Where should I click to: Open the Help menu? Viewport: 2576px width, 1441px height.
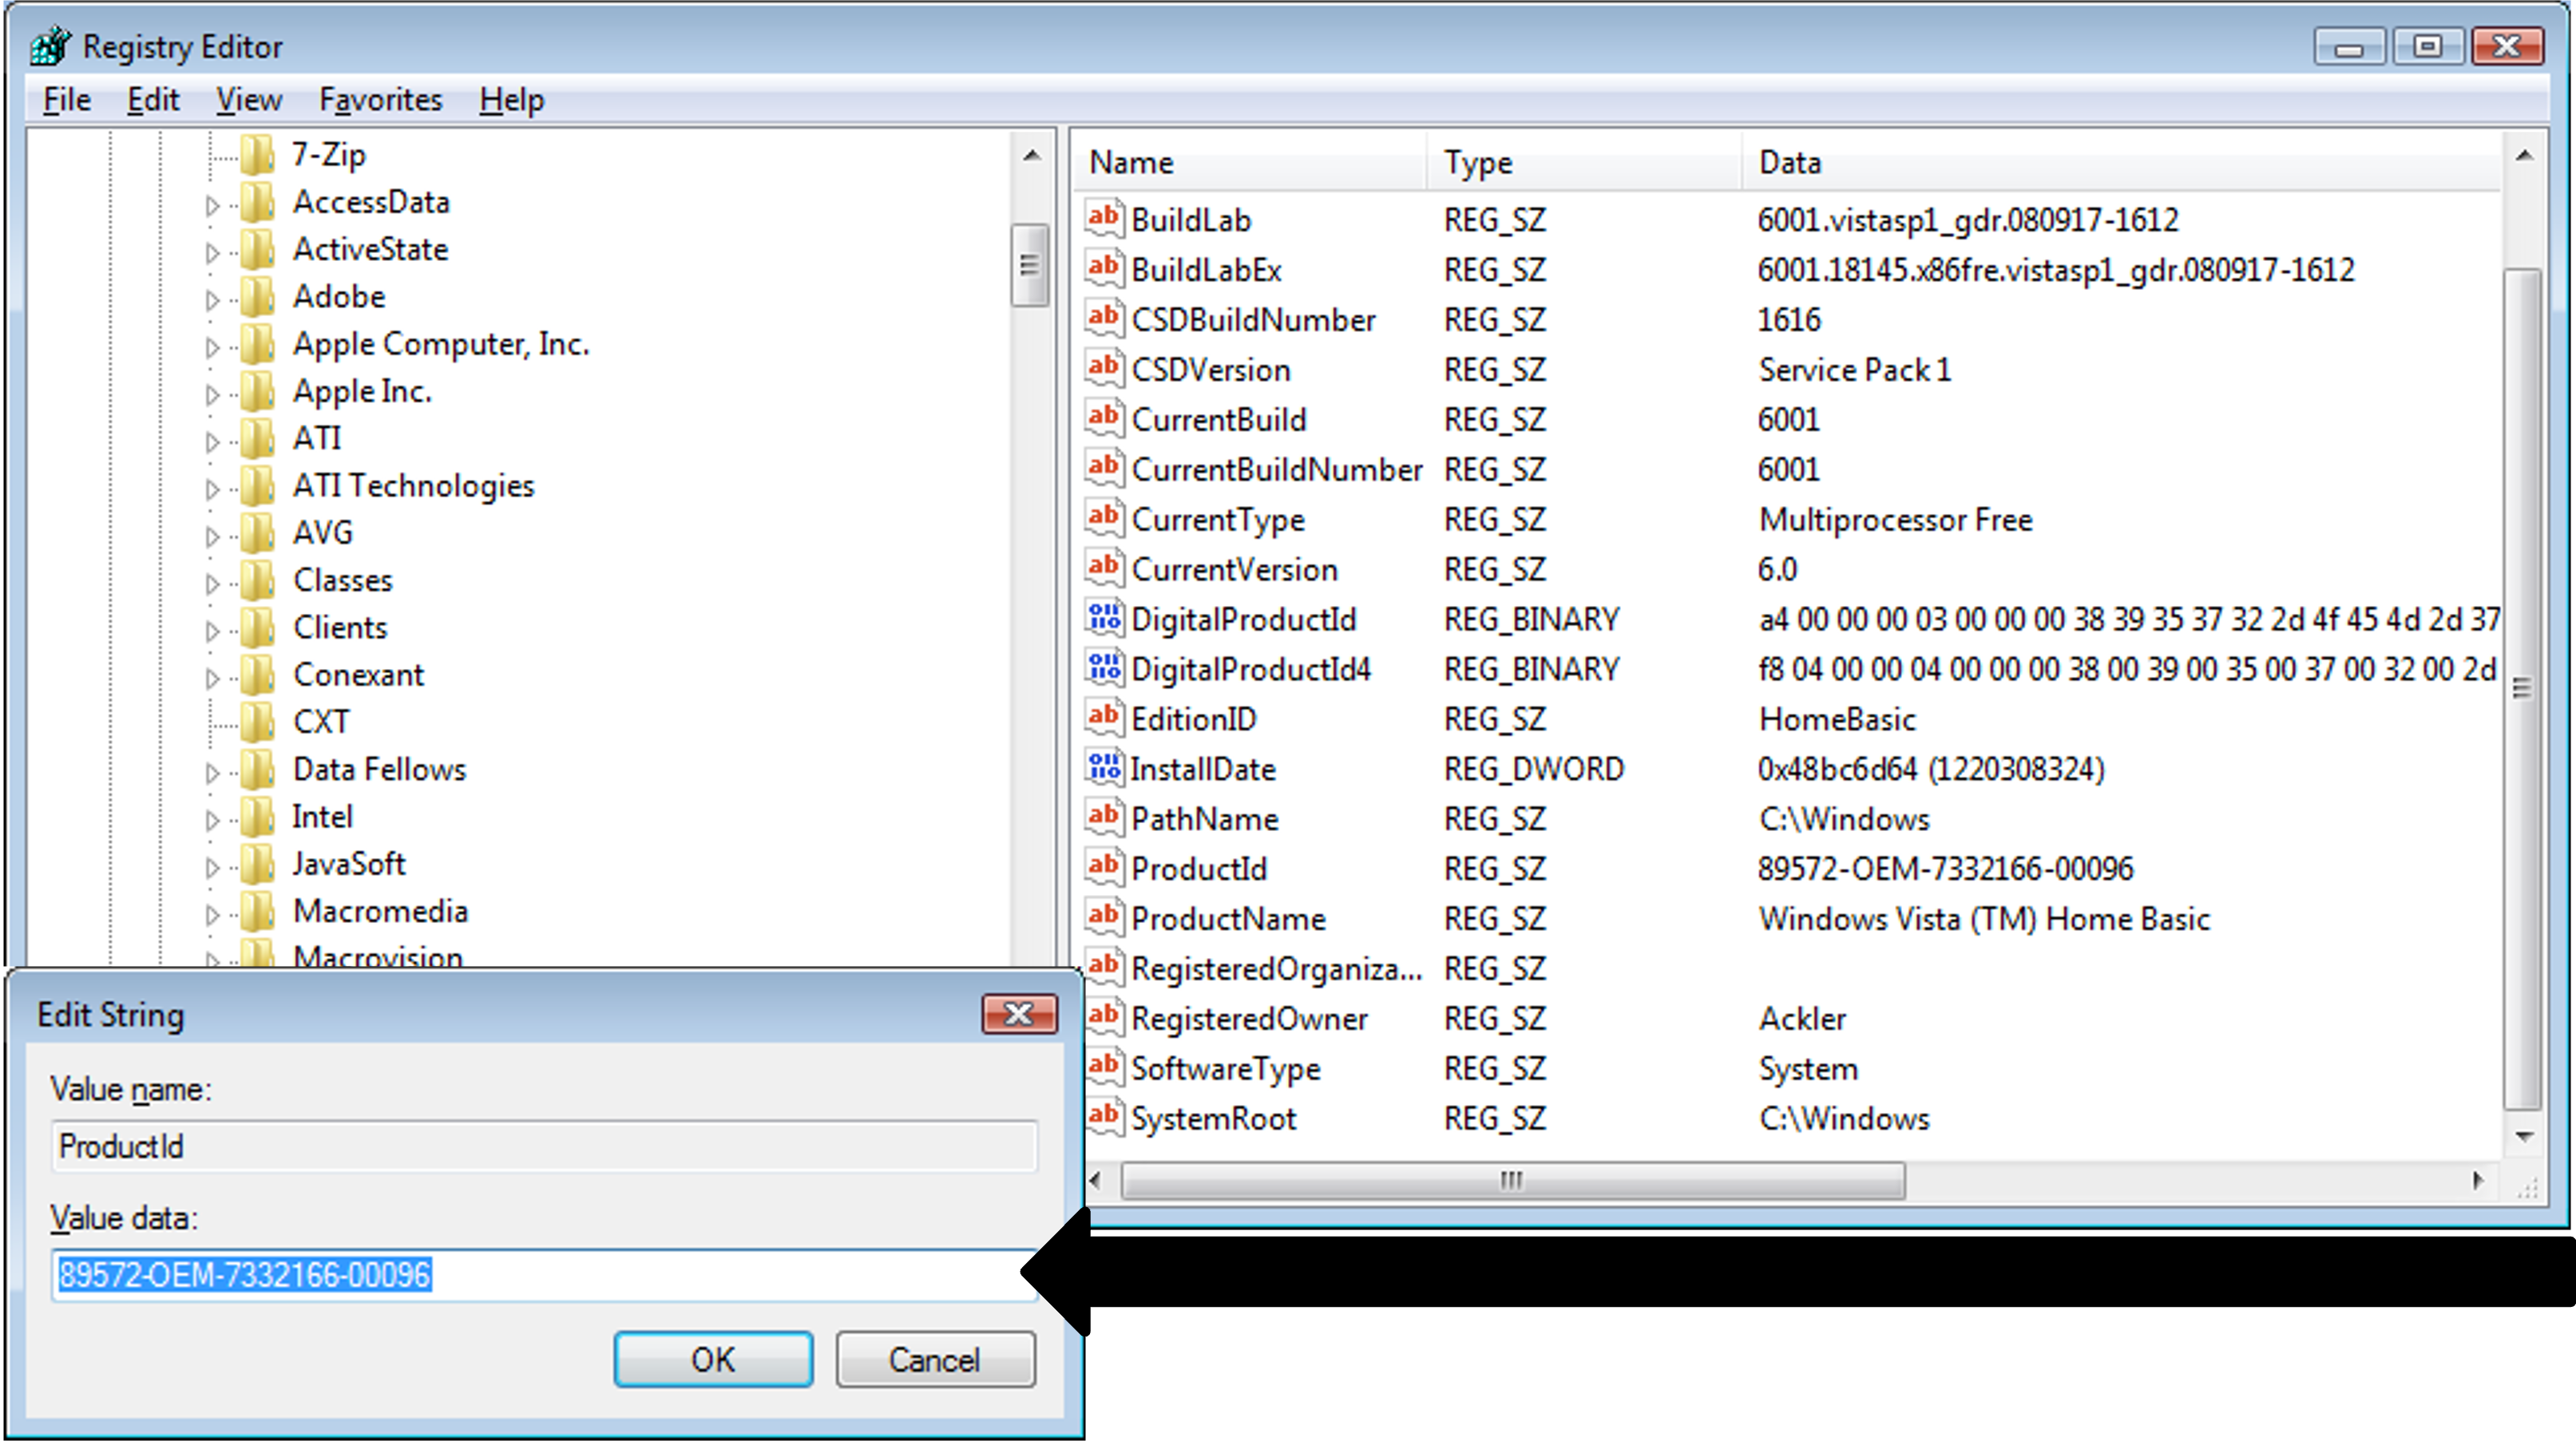[x=512, y=100]
